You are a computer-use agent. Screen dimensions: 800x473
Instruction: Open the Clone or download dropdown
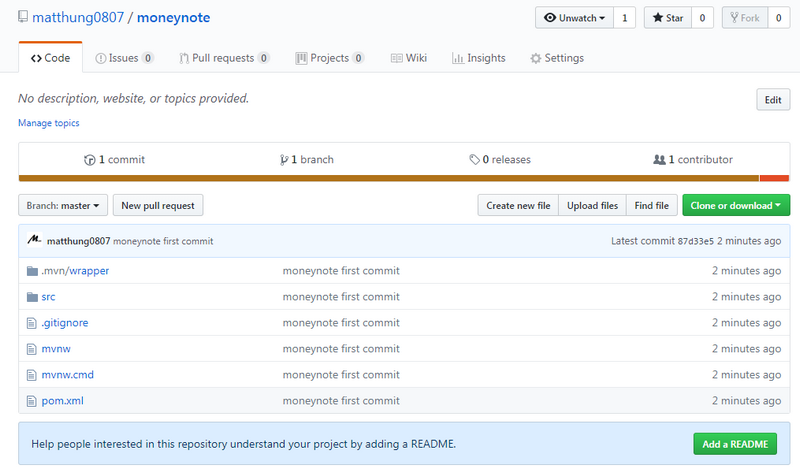(x=736, y=206)
